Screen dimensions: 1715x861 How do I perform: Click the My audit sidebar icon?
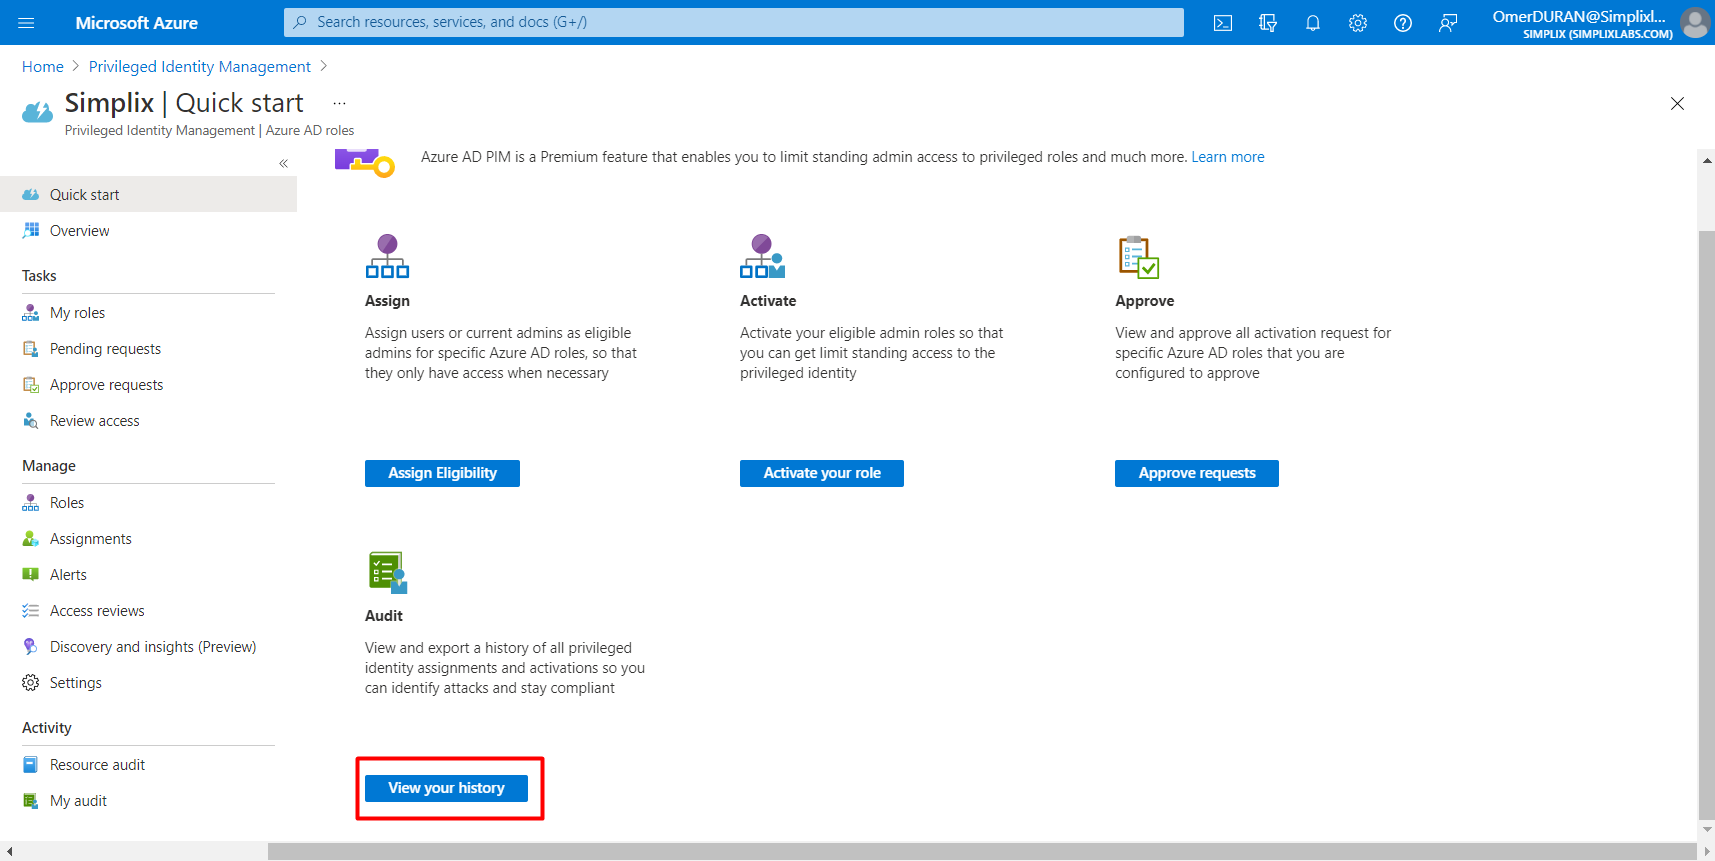coord(31,801)
